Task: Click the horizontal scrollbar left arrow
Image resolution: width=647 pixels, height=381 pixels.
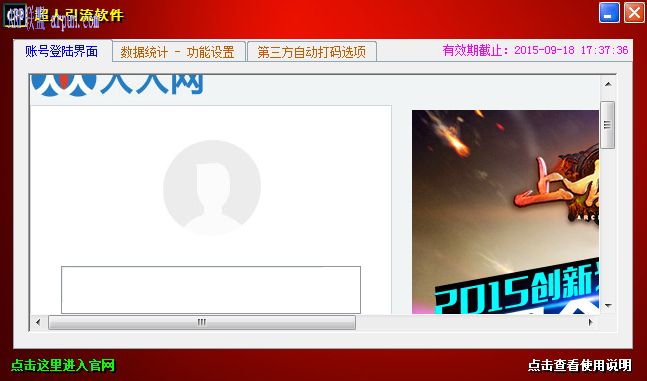Action: 38,322
